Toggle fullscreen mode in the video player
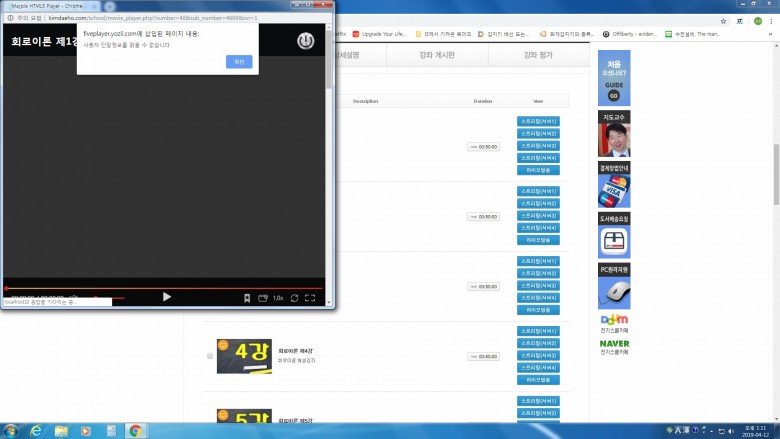This screenshot has width=780, height=439. click(310, 298)
